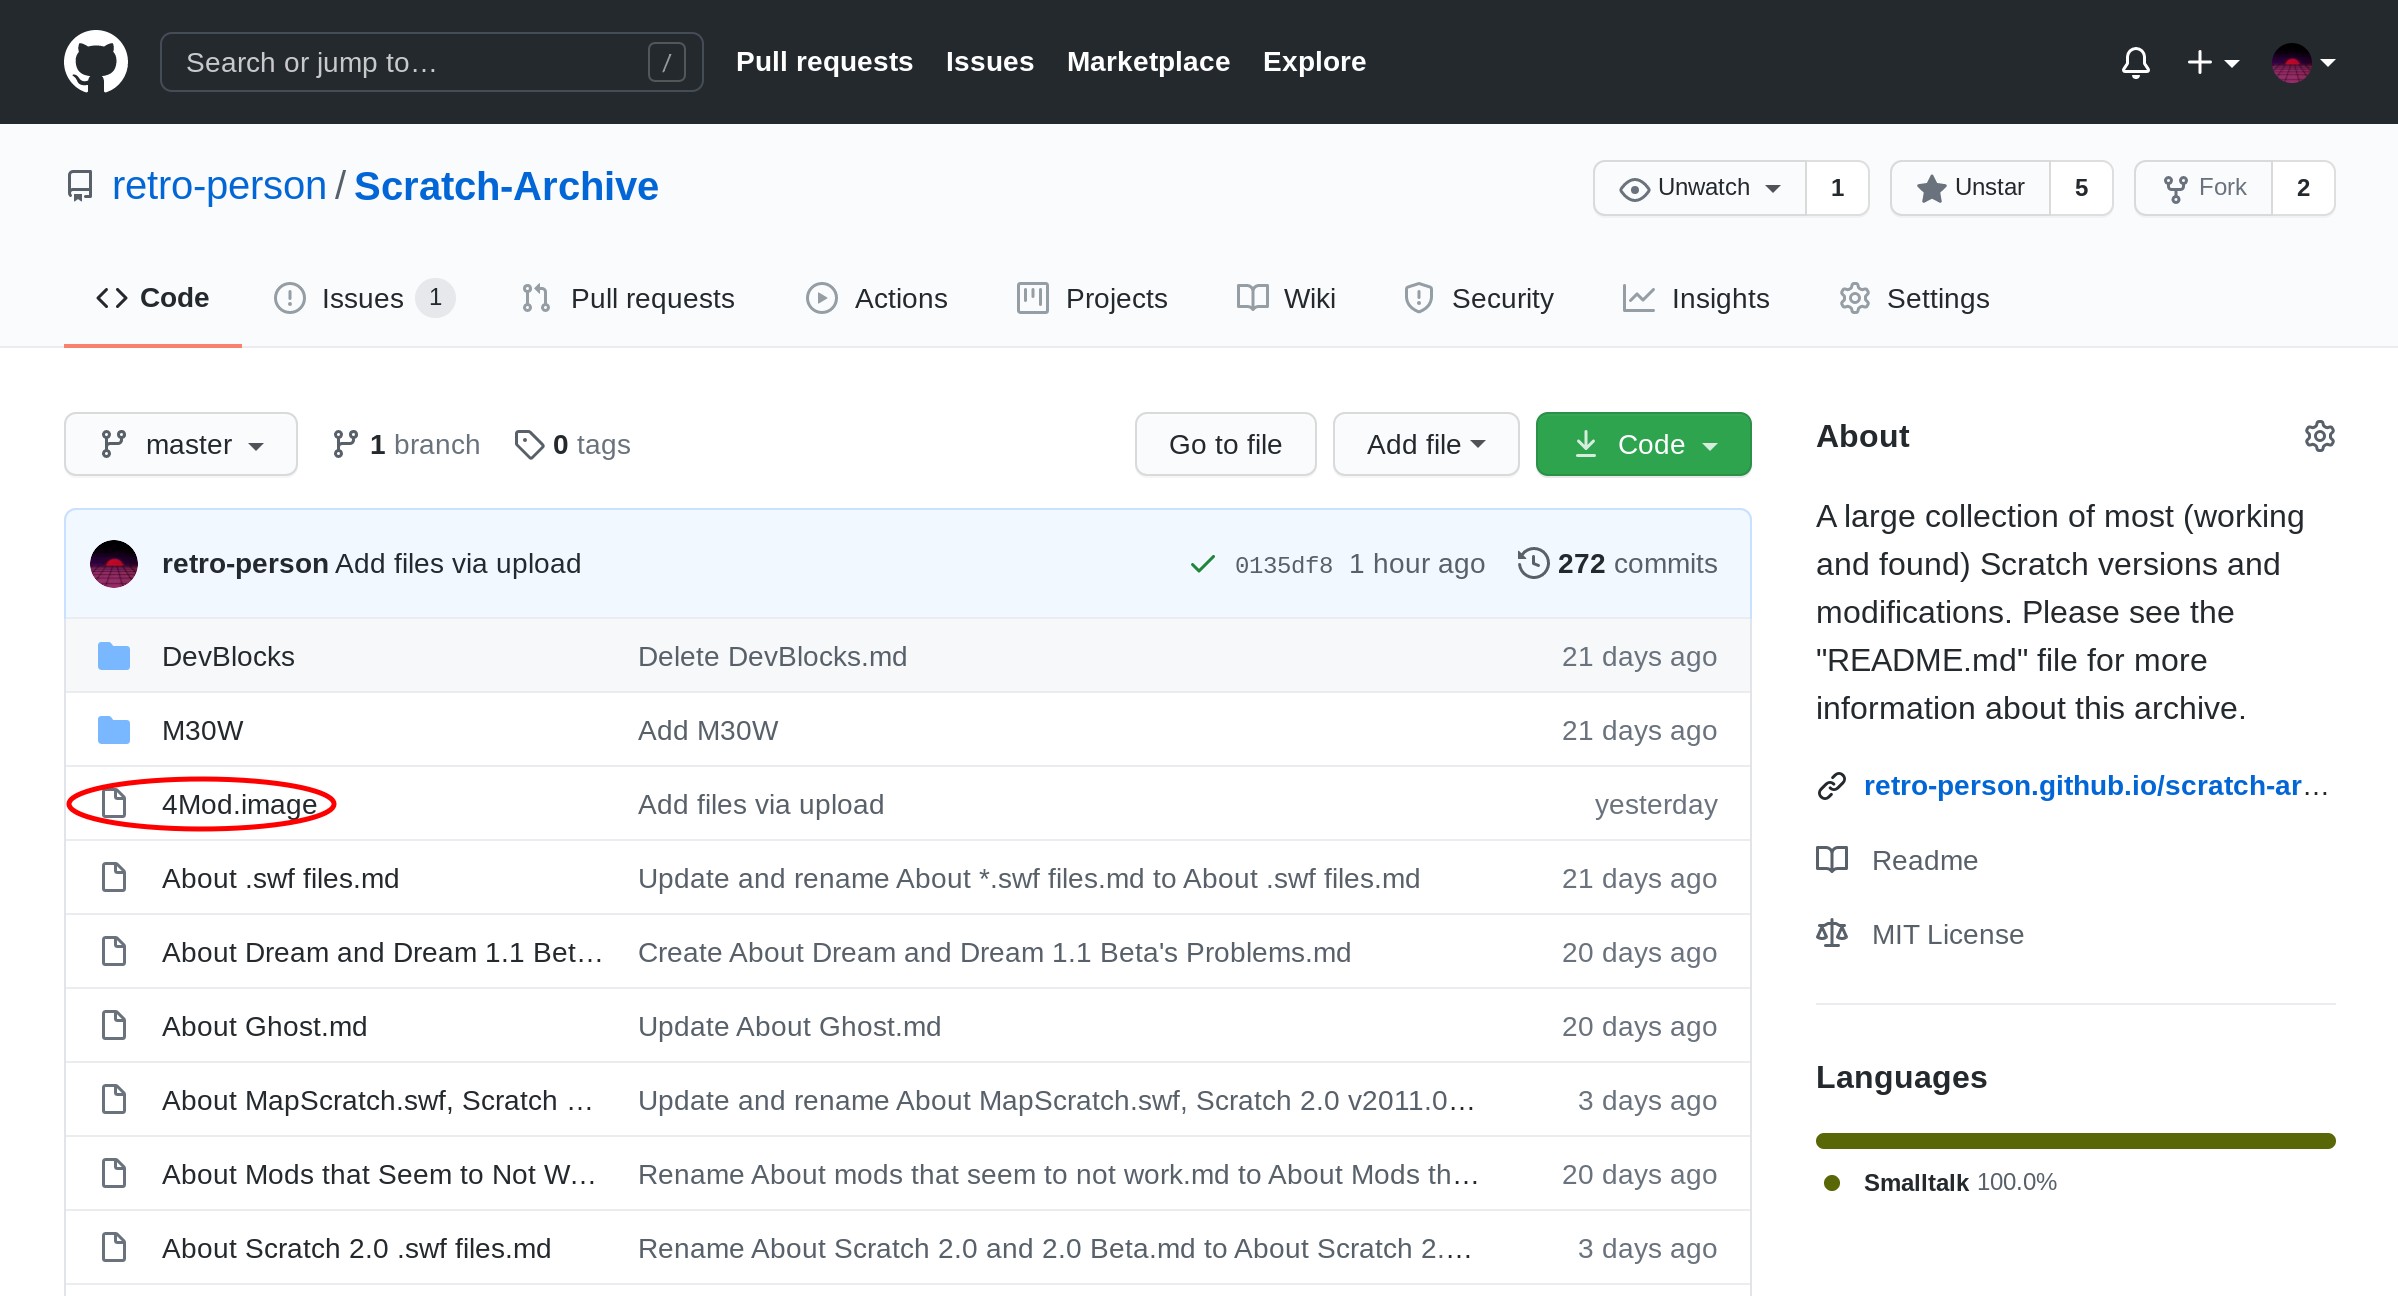Open the Unwatch notification menu
Image resolution: width=2398 pixels, height=1296 pixels.
[1700, 188]
